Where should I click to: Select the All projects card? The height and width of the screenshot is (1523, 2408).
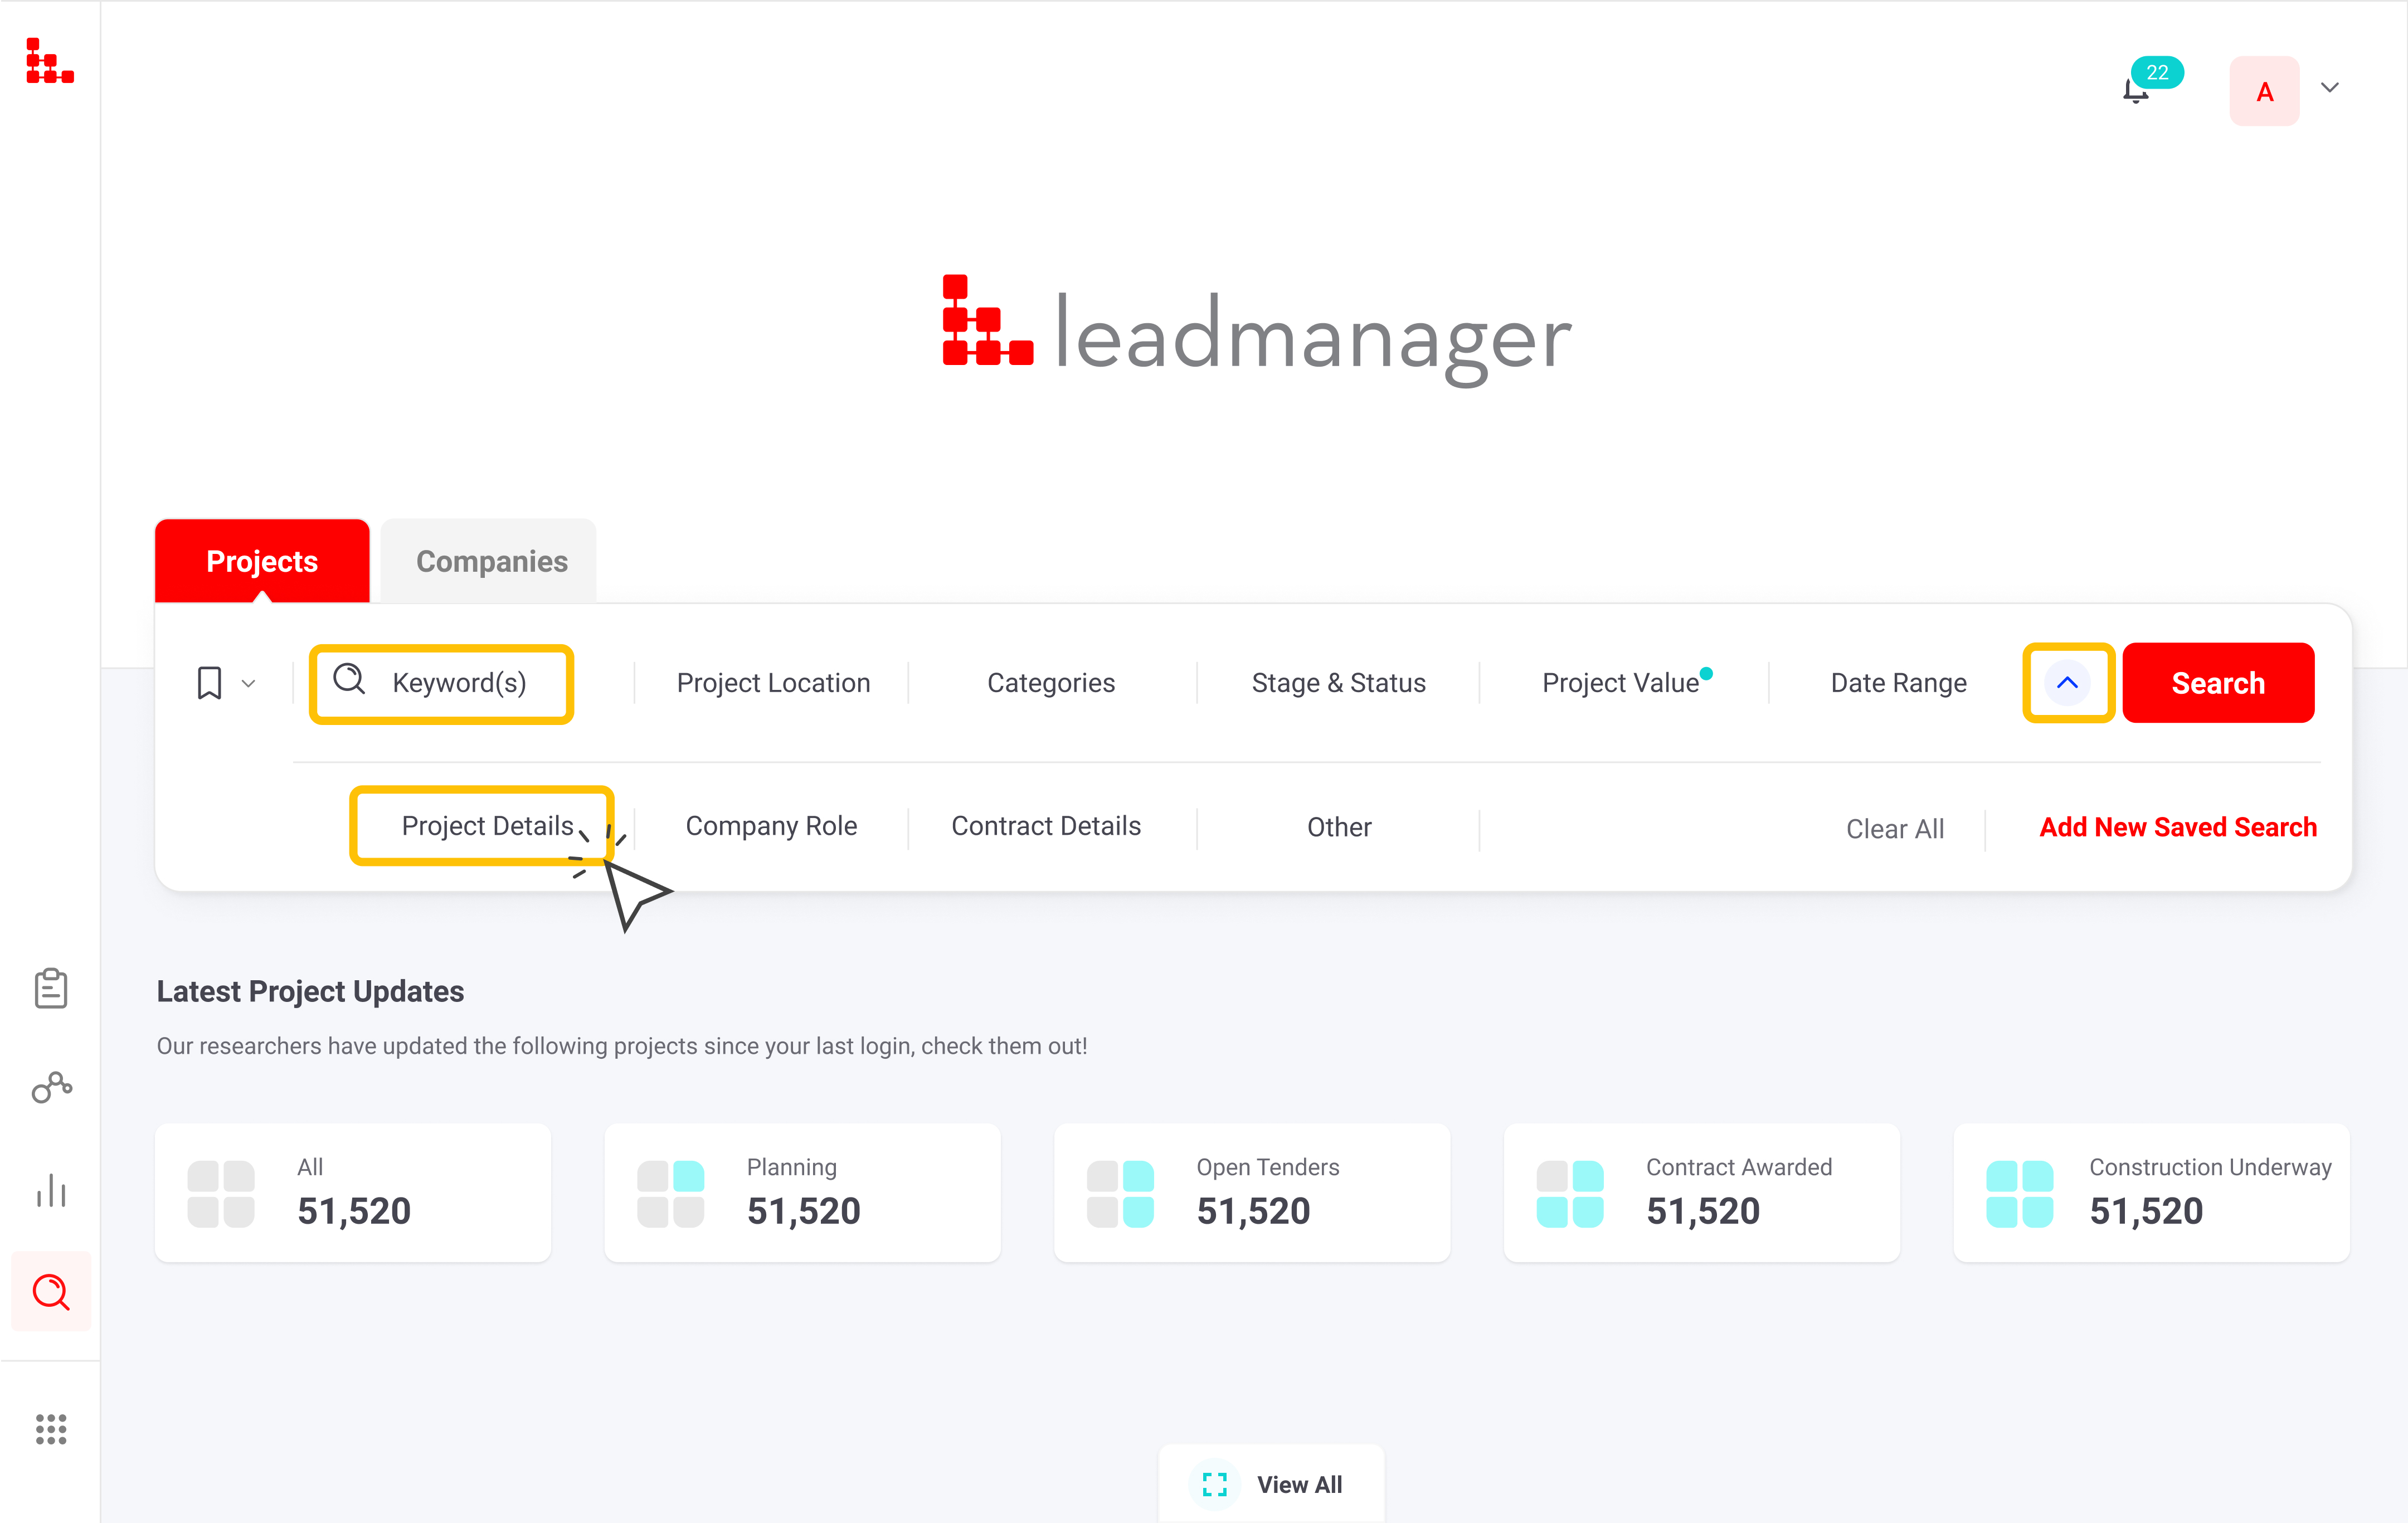pos(353,1192)
